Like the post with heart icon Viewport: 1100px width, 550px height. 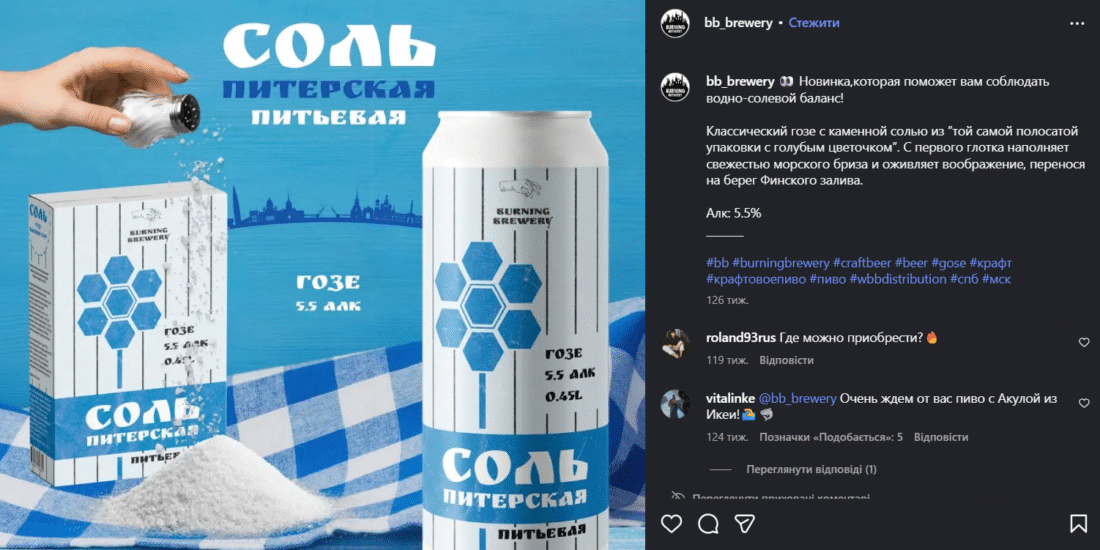pyautogui.click(x=671, y=524)
